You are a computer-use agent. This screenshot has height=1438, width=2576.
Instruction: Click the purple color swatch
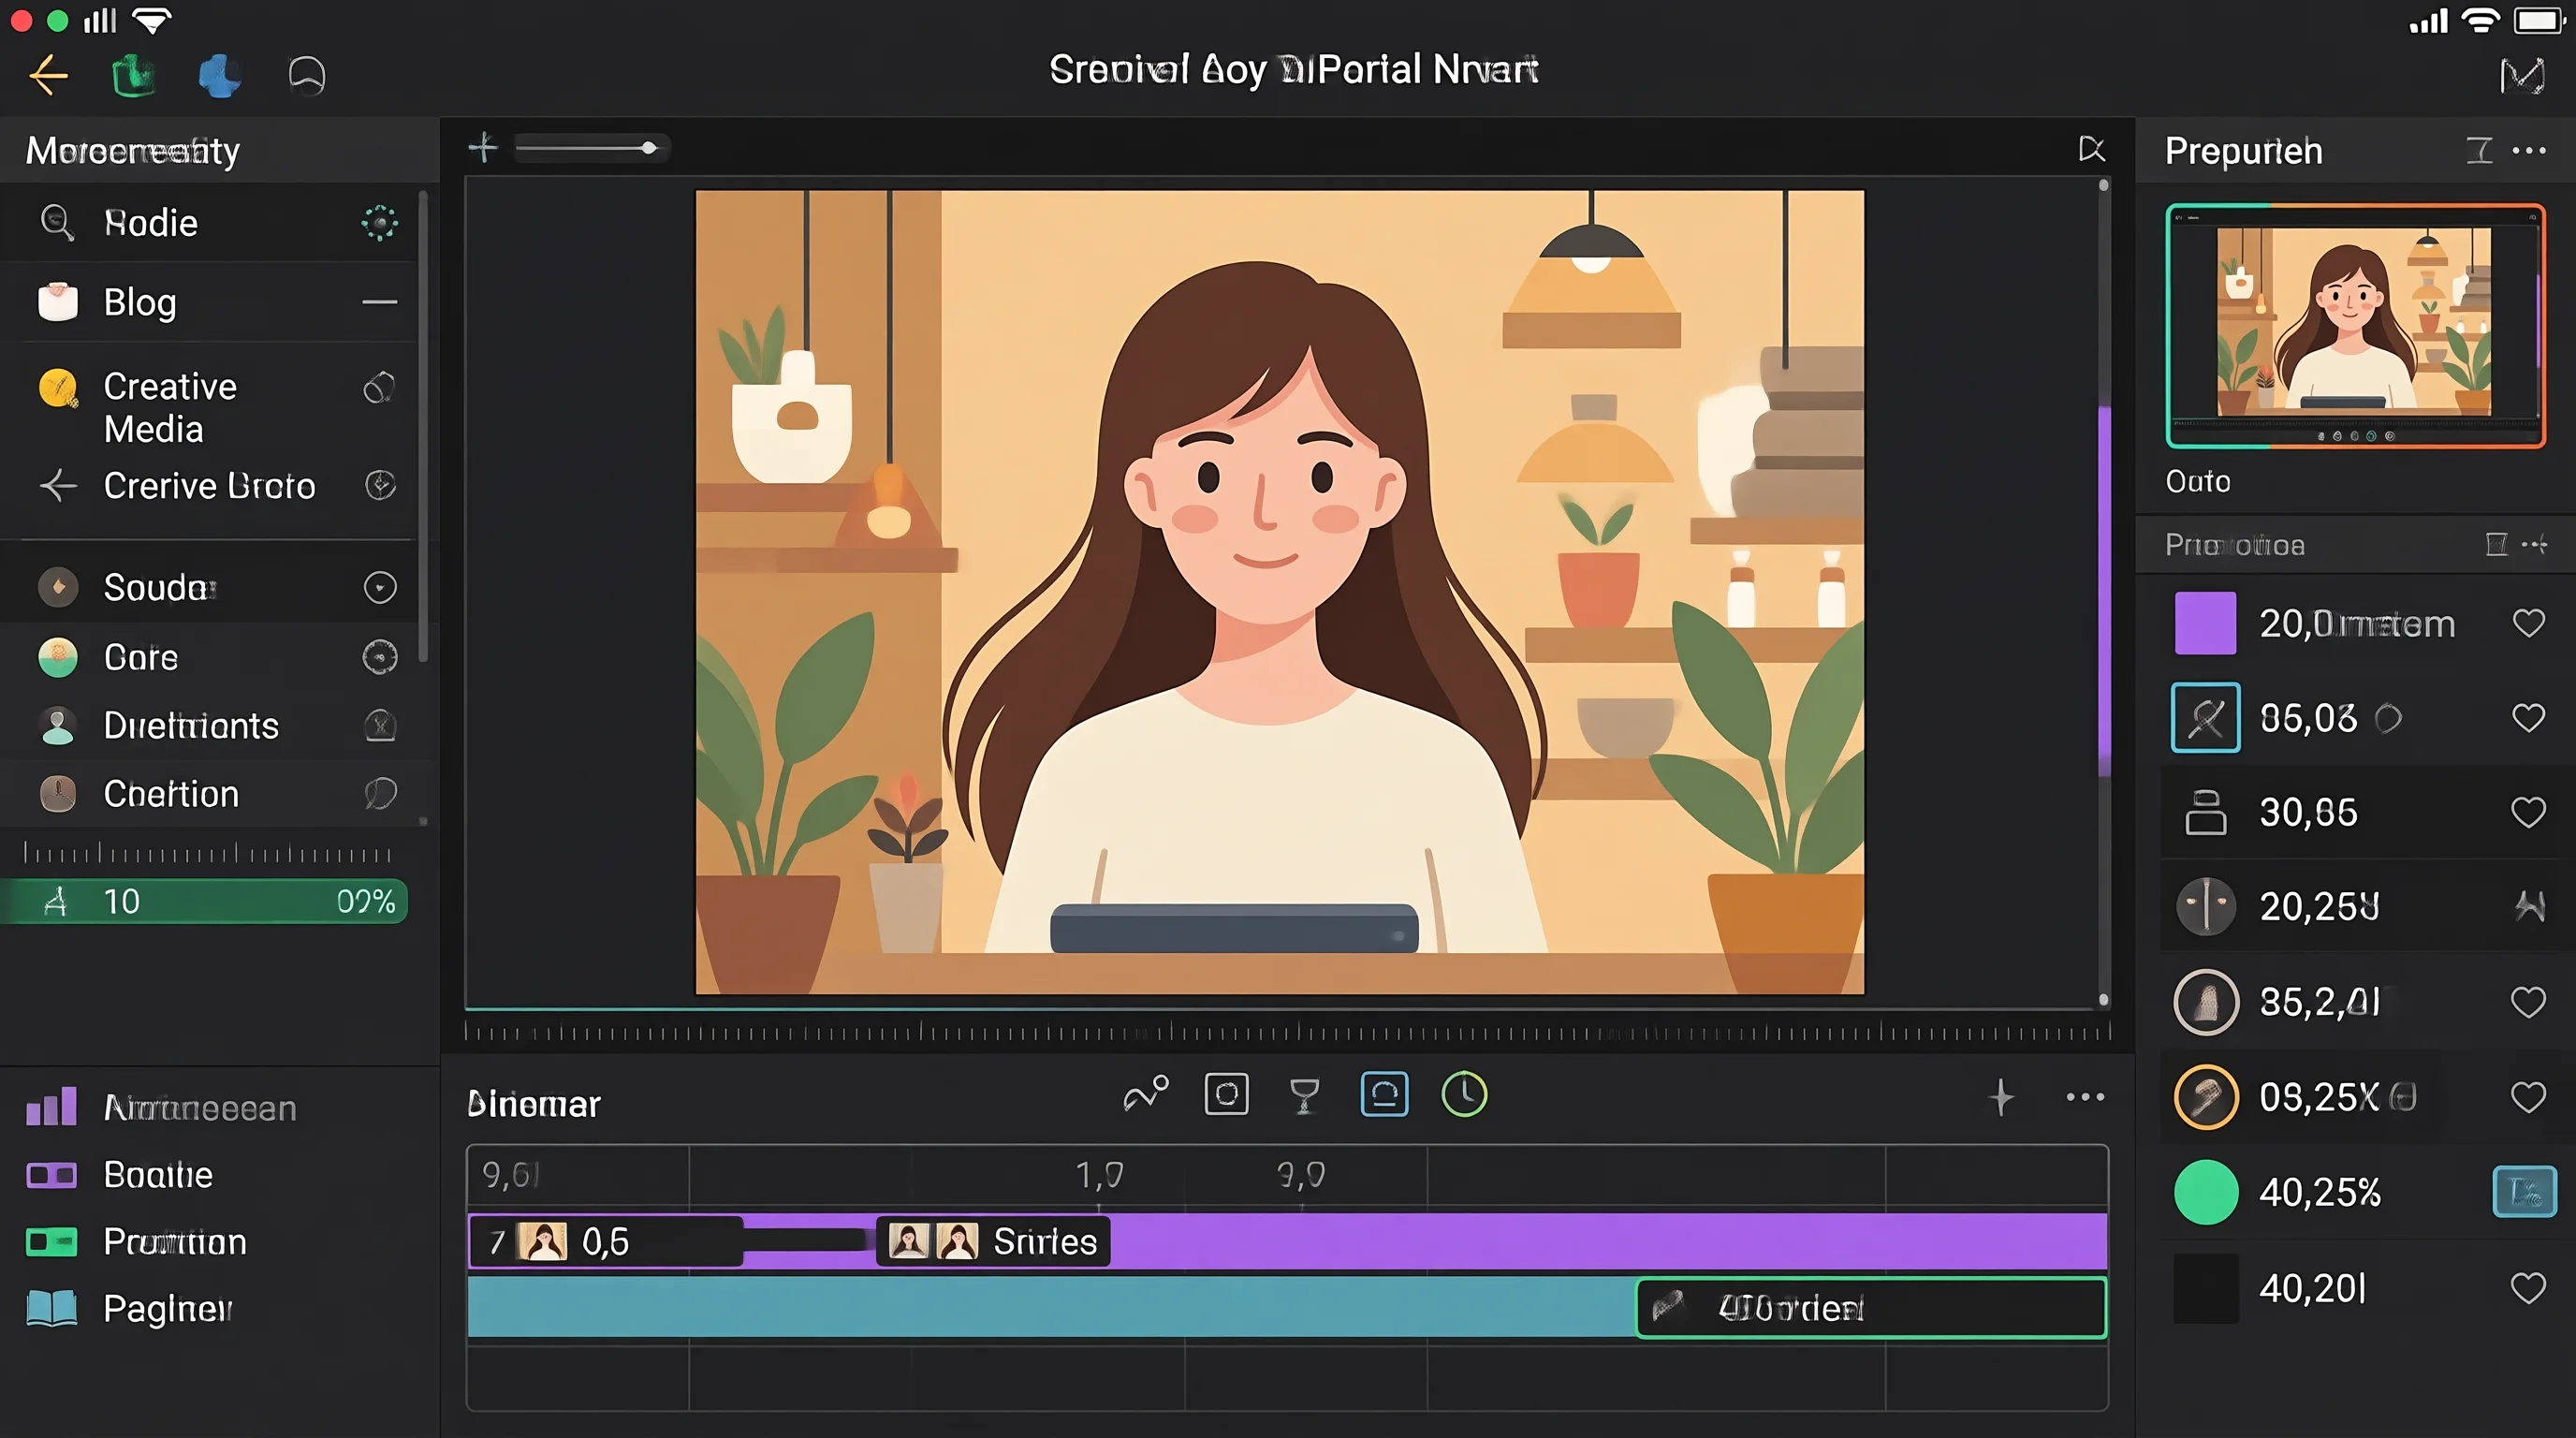point(2205,623)
